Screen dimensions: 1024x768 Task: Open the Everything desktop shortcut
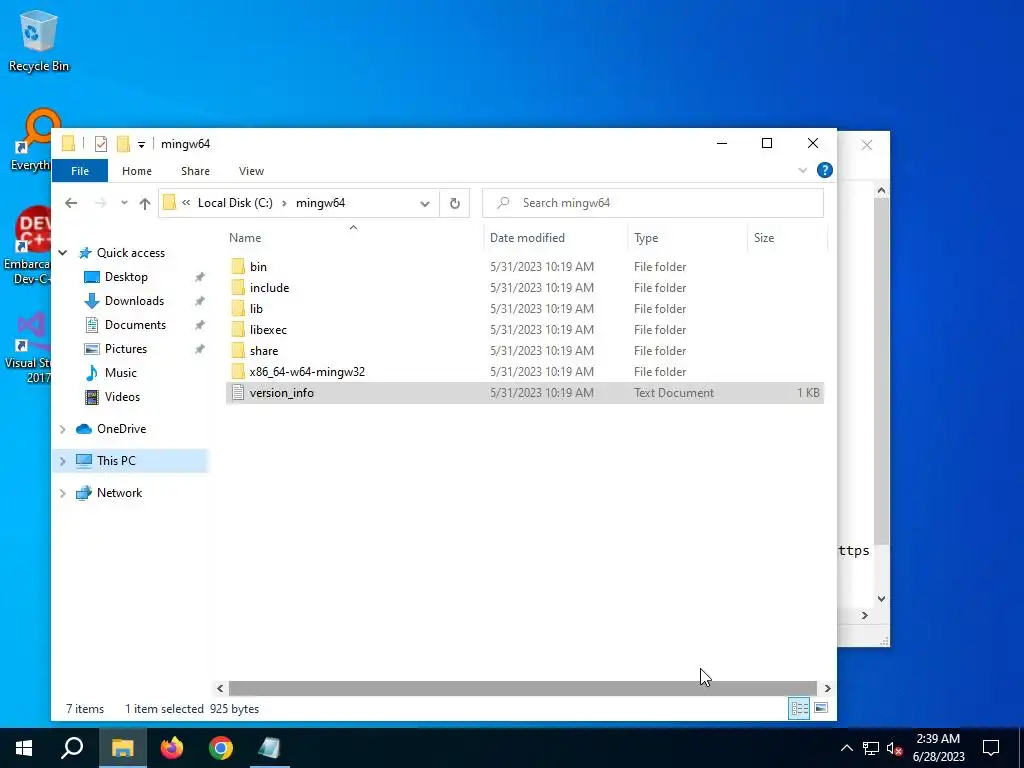point(31,140)
